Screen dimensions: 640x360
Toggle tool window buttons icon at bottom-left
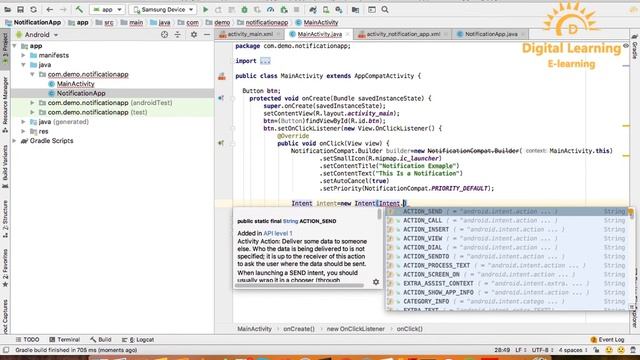(x=6, y=350)
